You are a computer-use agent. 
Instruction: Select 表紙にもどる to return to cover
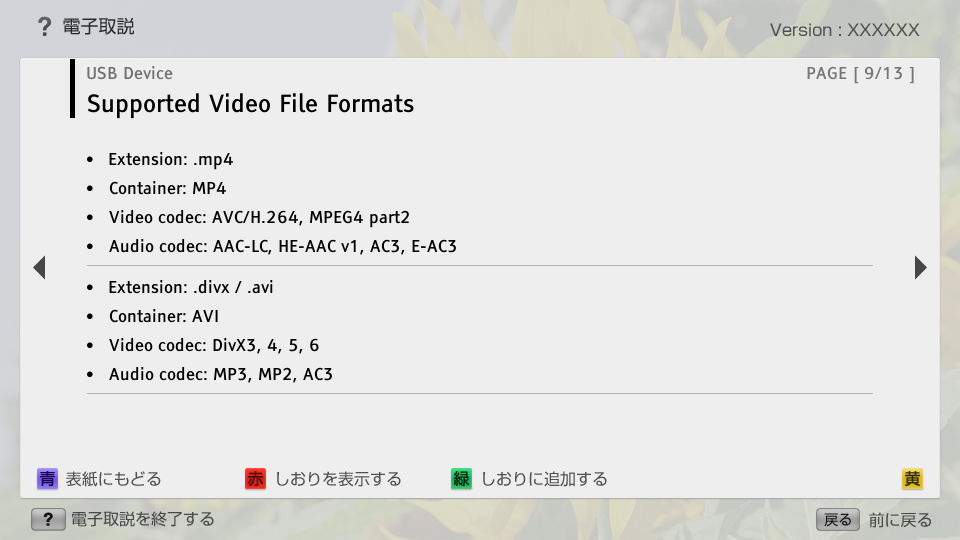coord(113,479)
